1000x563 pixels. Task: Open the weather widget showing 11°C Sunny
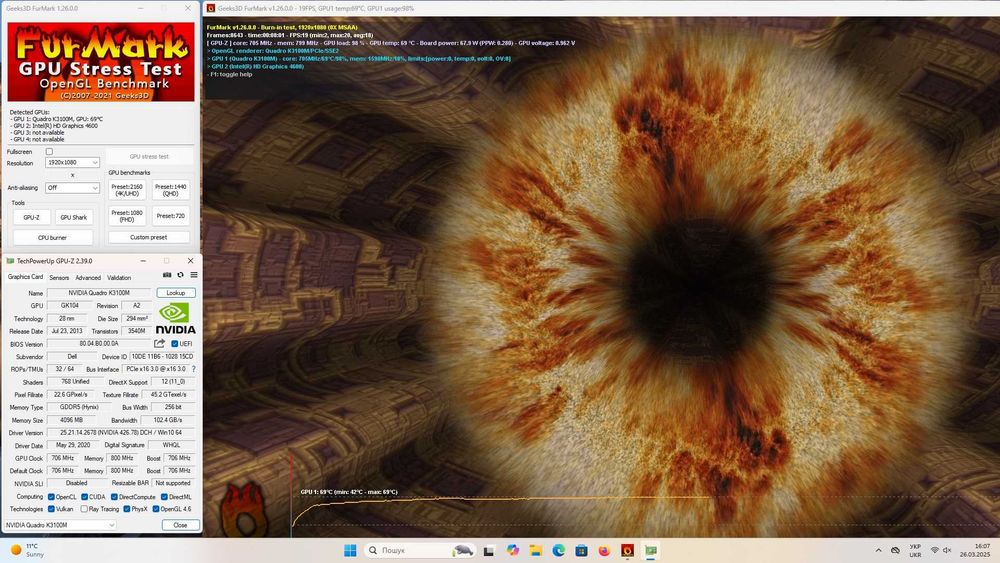pyautogui.click(x=27, y=550)
